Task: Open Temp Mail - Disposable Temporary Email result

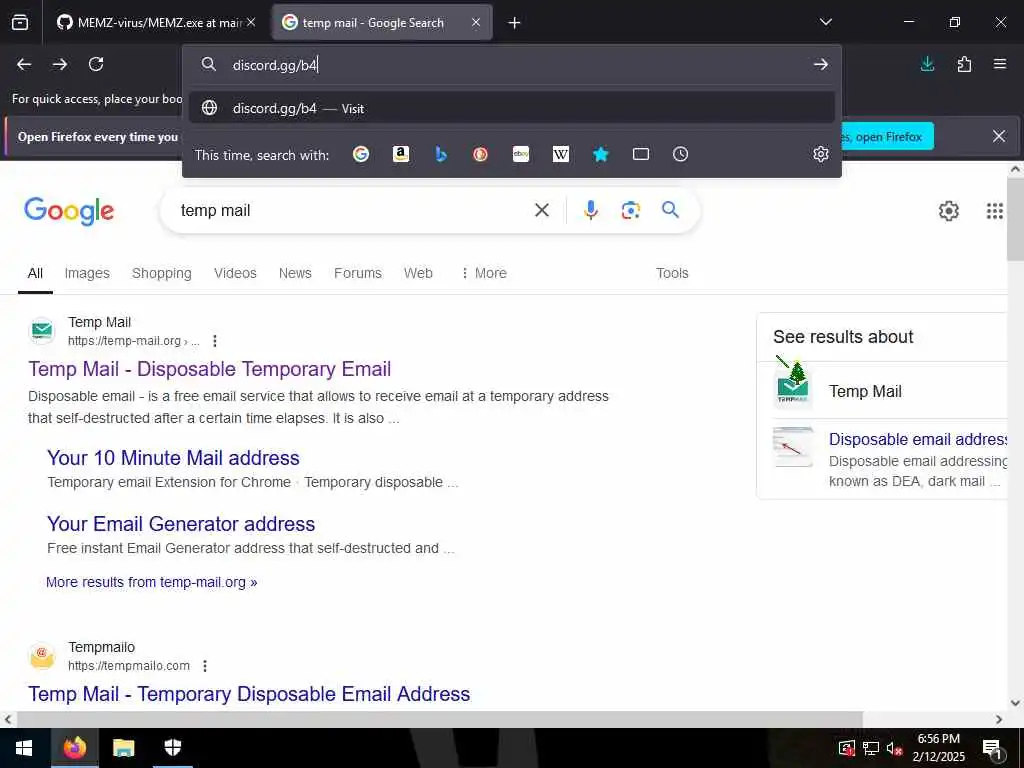Action: pos(210,369)
